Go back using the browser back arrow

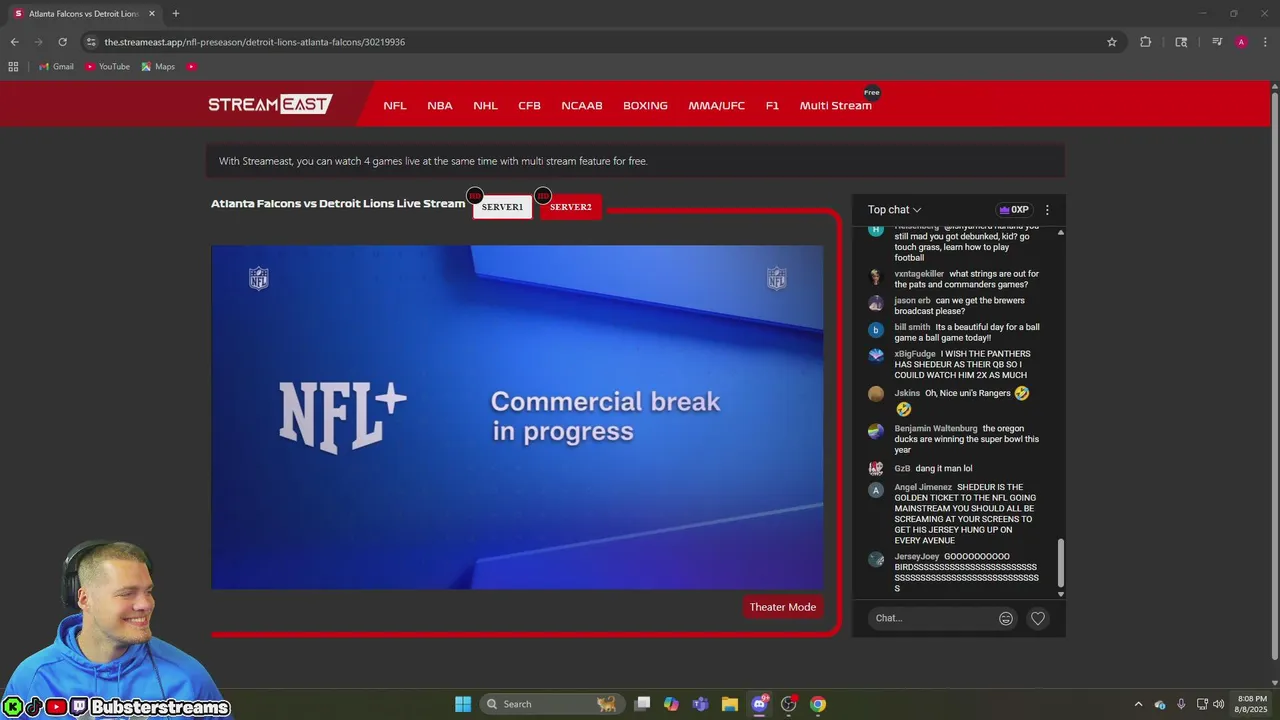point(14,42)
